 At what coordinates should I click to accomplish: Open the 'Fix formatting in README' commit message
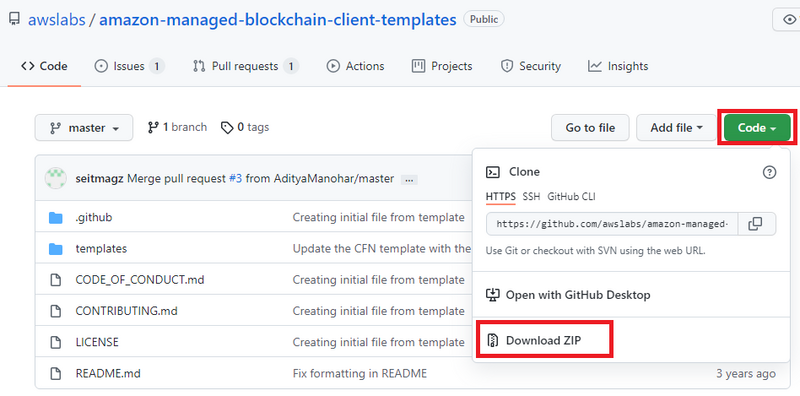coord(360,374)
